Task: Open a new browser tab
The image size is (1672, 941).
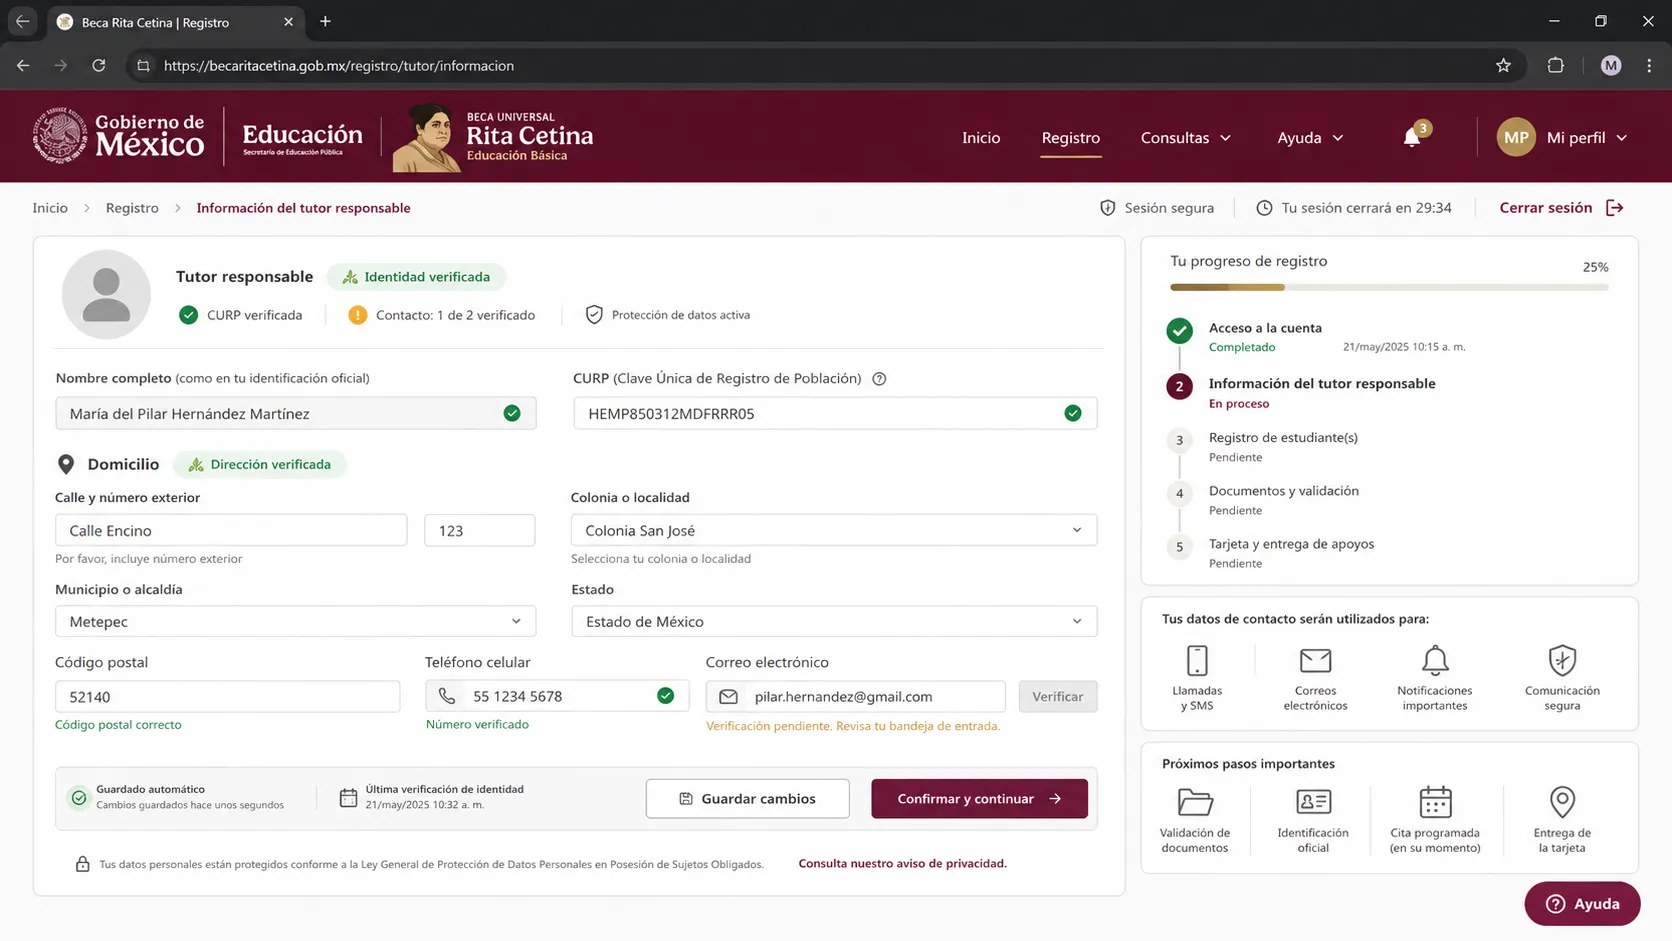Action: [x=325, y=22]
